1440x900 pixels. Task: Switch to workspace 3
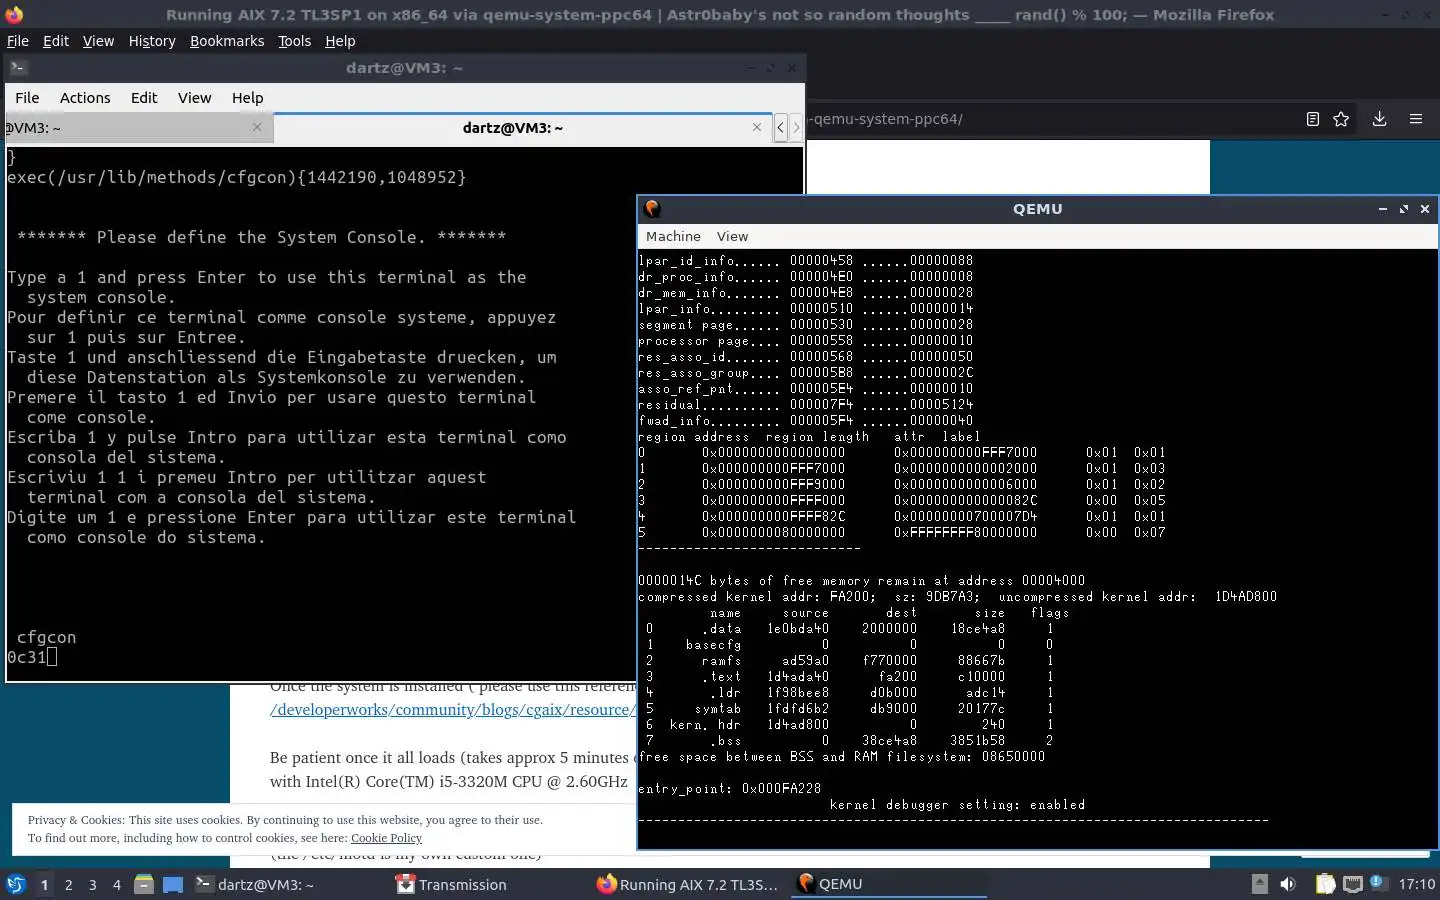click(x=93, y=885)
